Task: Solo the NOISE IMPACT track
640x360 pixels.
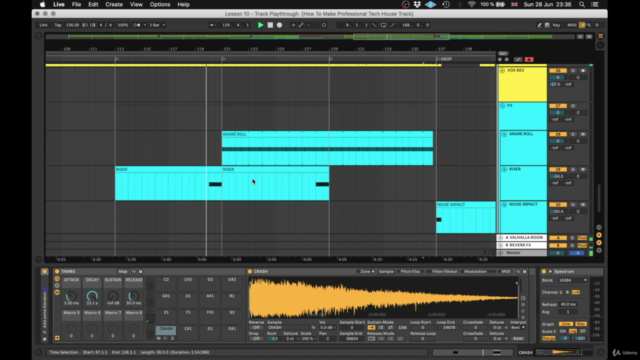Action: [x=573, y=204]
